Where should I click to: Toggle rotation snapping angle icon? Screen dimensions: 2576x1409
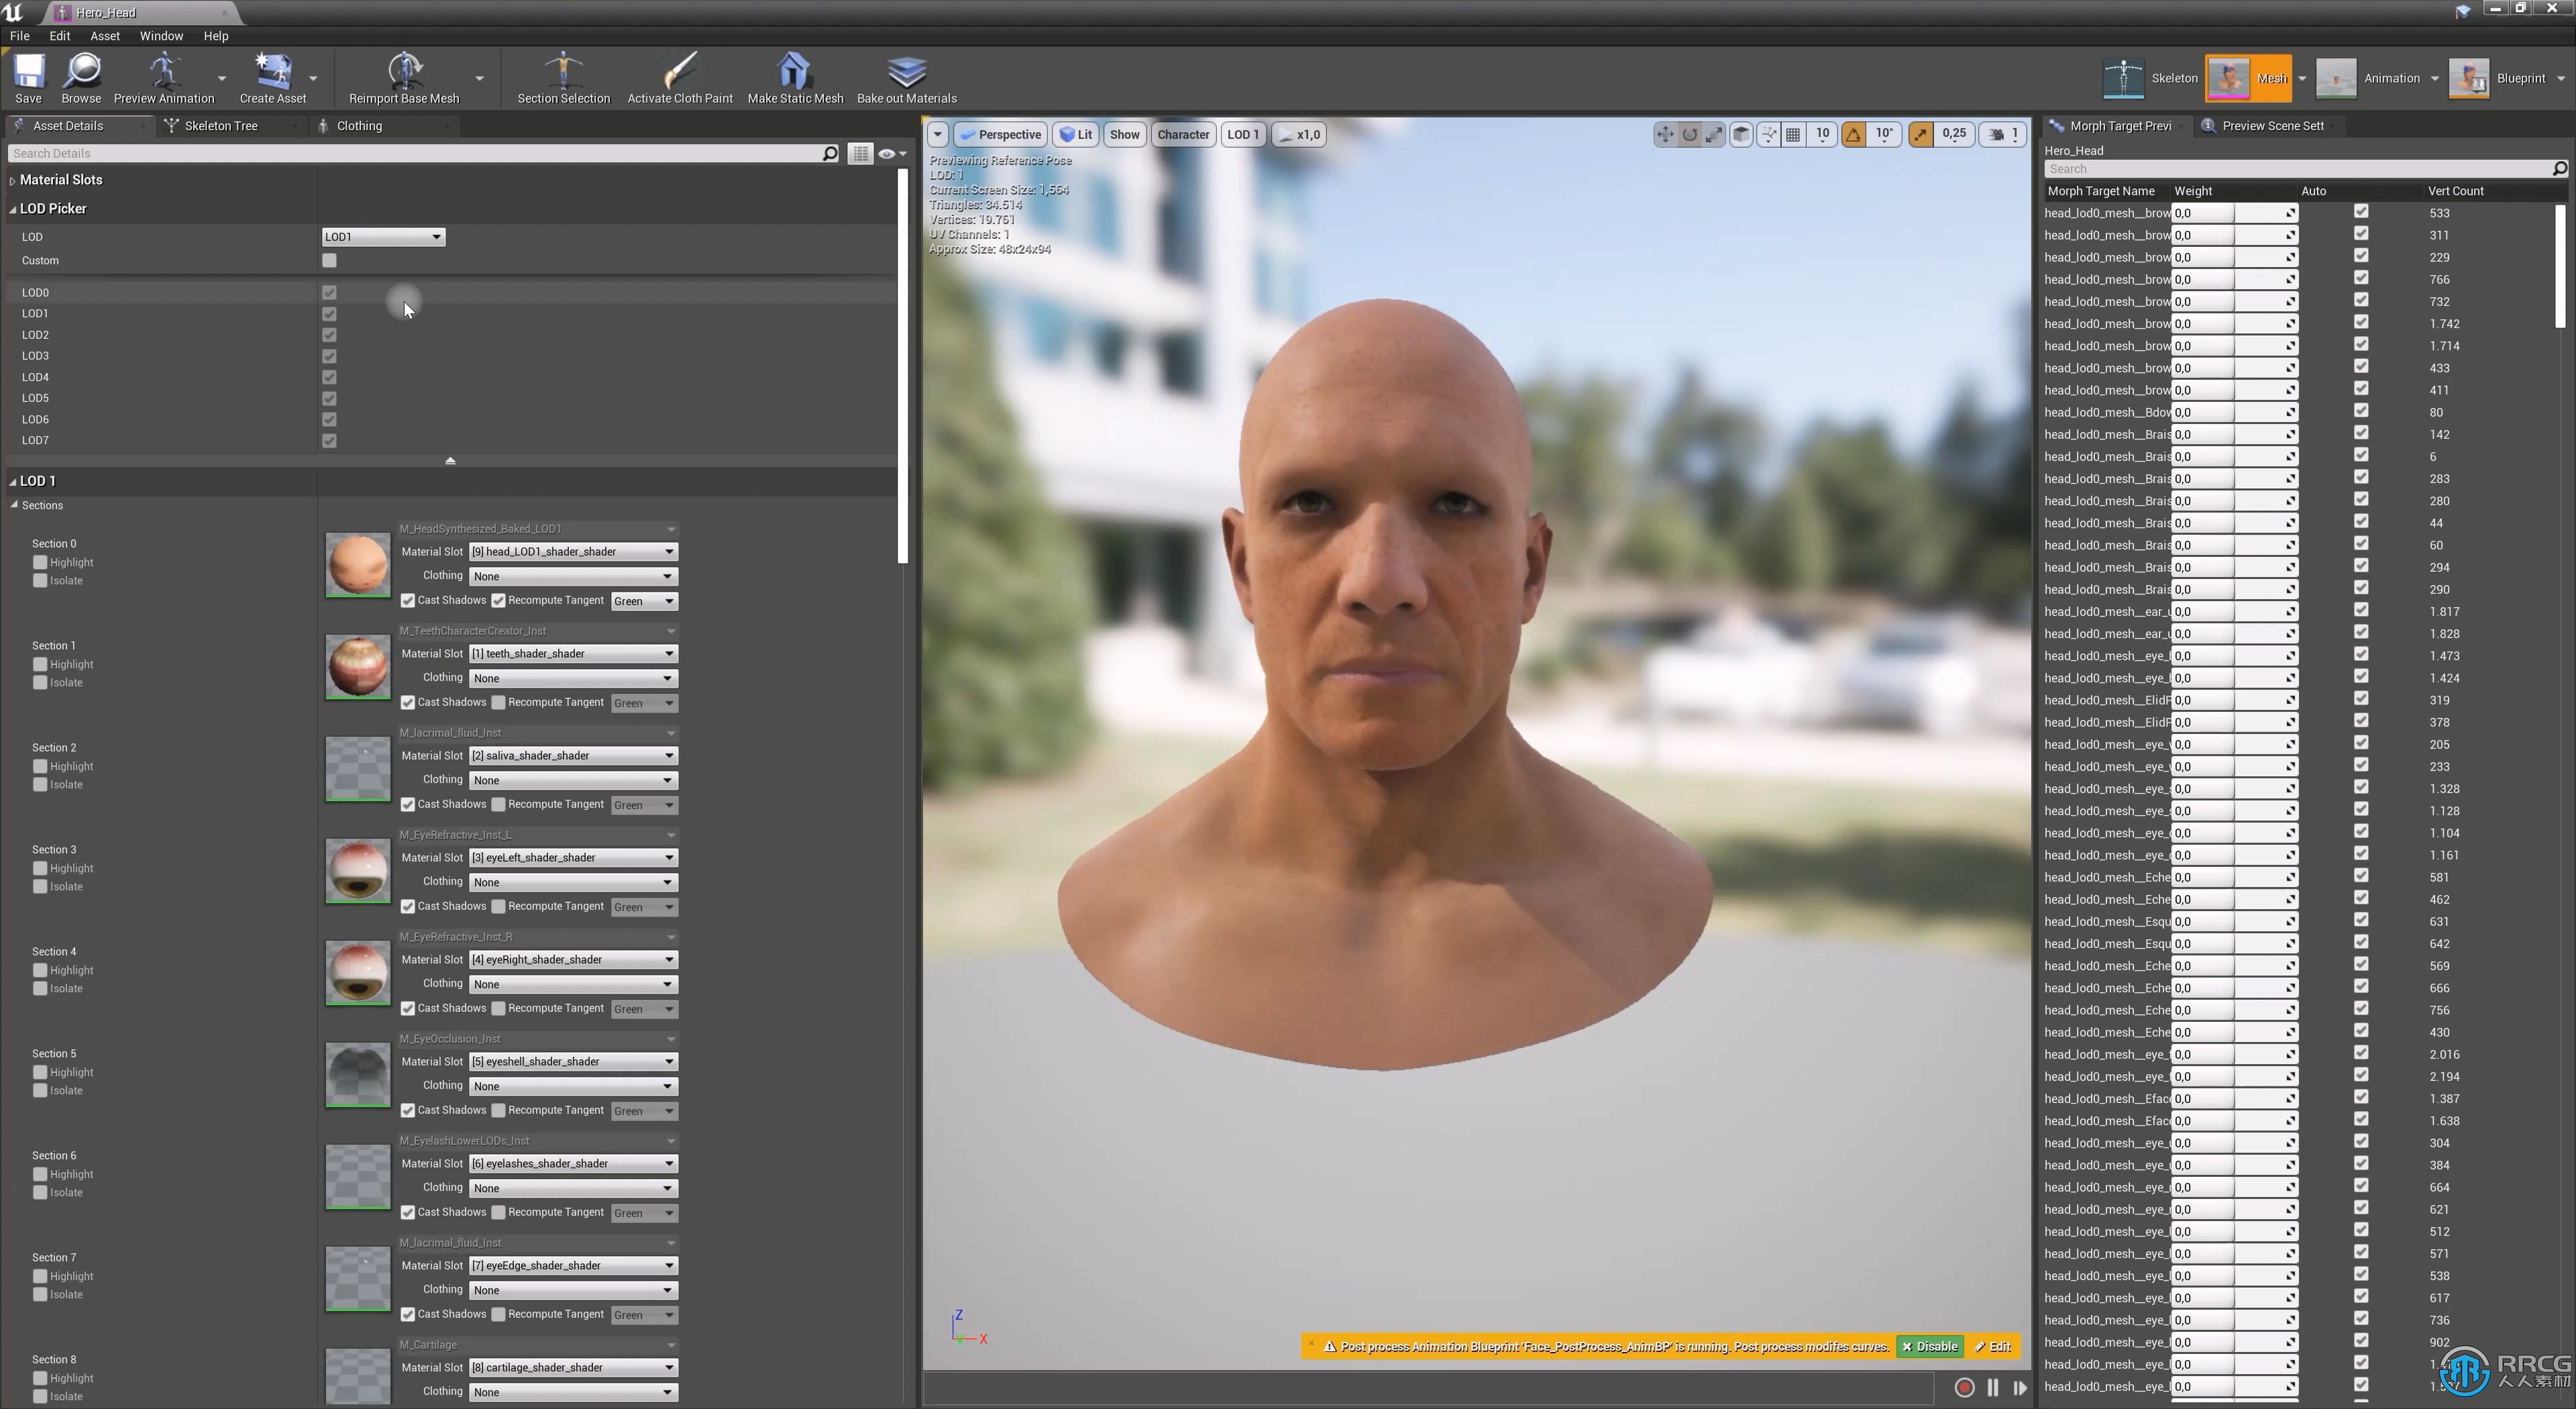(1854, 134)
